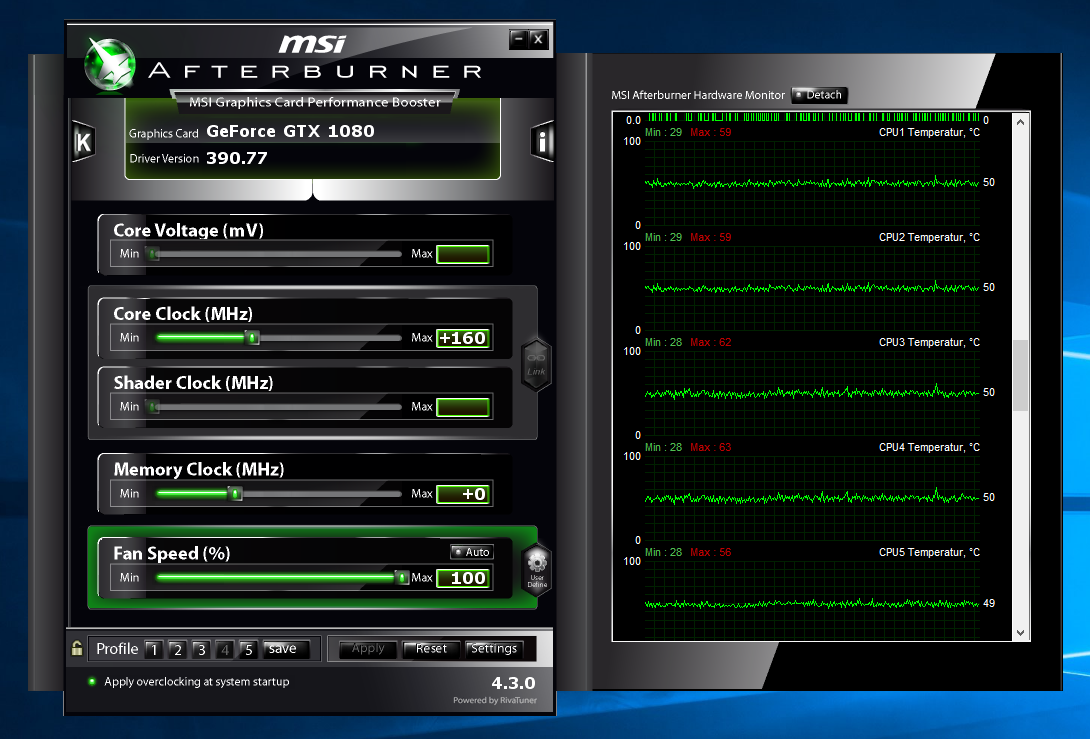
Task: Click the CPU1 Temperatur graph
Action: click(812, 183)
